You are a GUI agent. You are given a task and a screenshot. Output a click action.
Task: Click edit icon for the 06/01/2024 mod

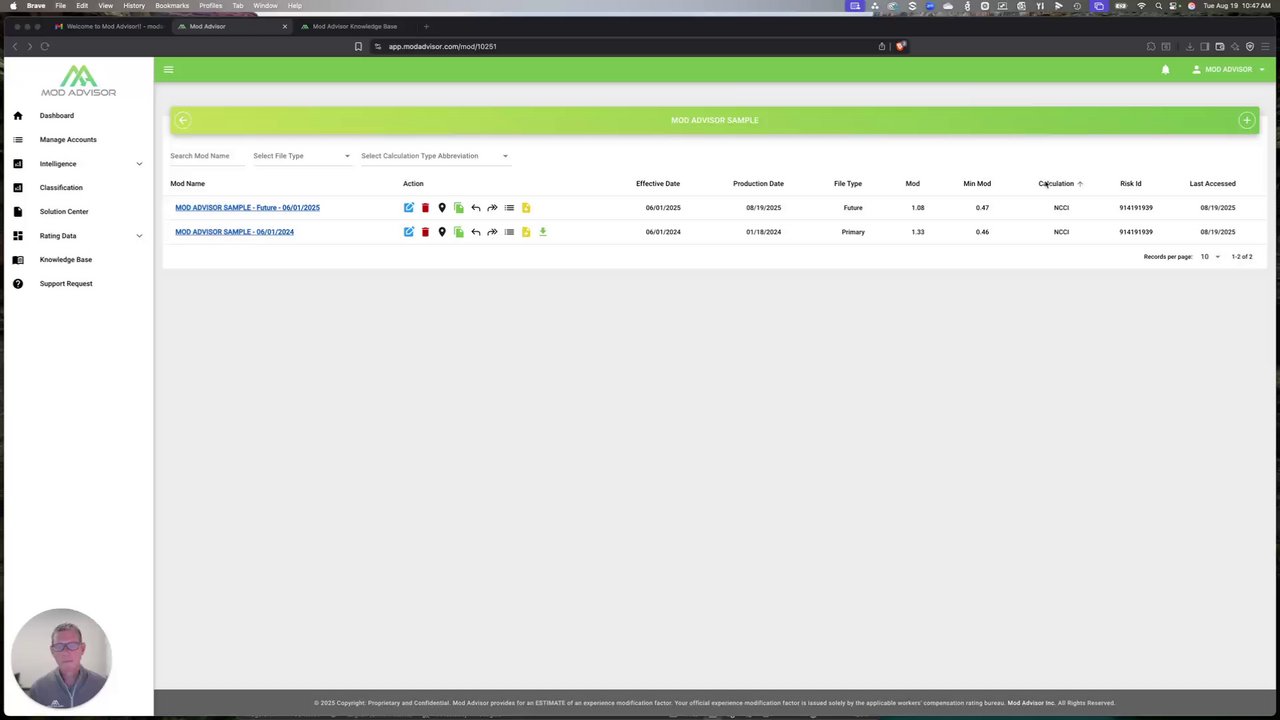pyautogui.click(x=409, y=232)
